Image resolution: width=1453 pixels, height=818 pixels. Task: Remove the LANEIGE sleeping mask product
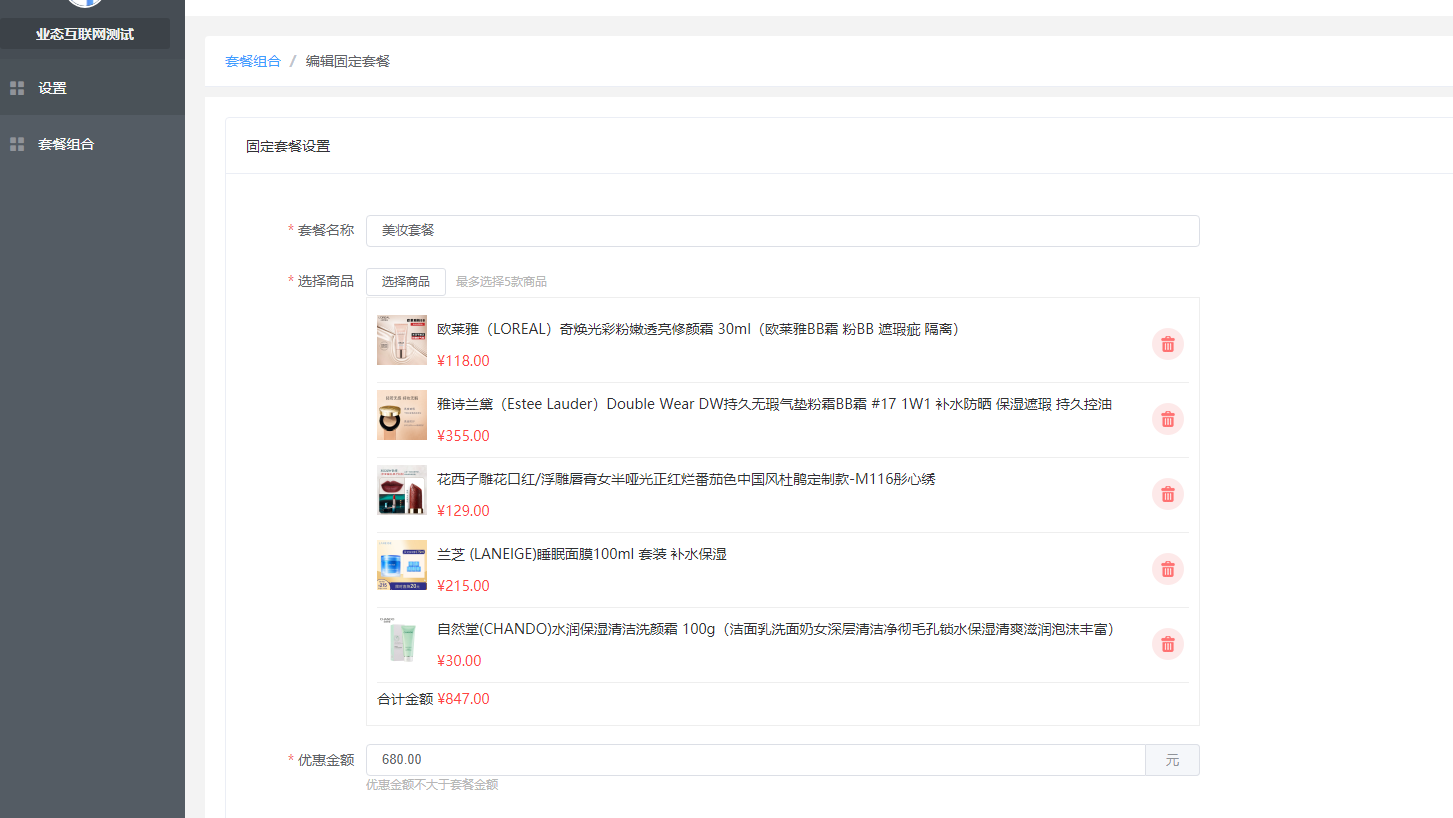click(x=1167, y=569)
